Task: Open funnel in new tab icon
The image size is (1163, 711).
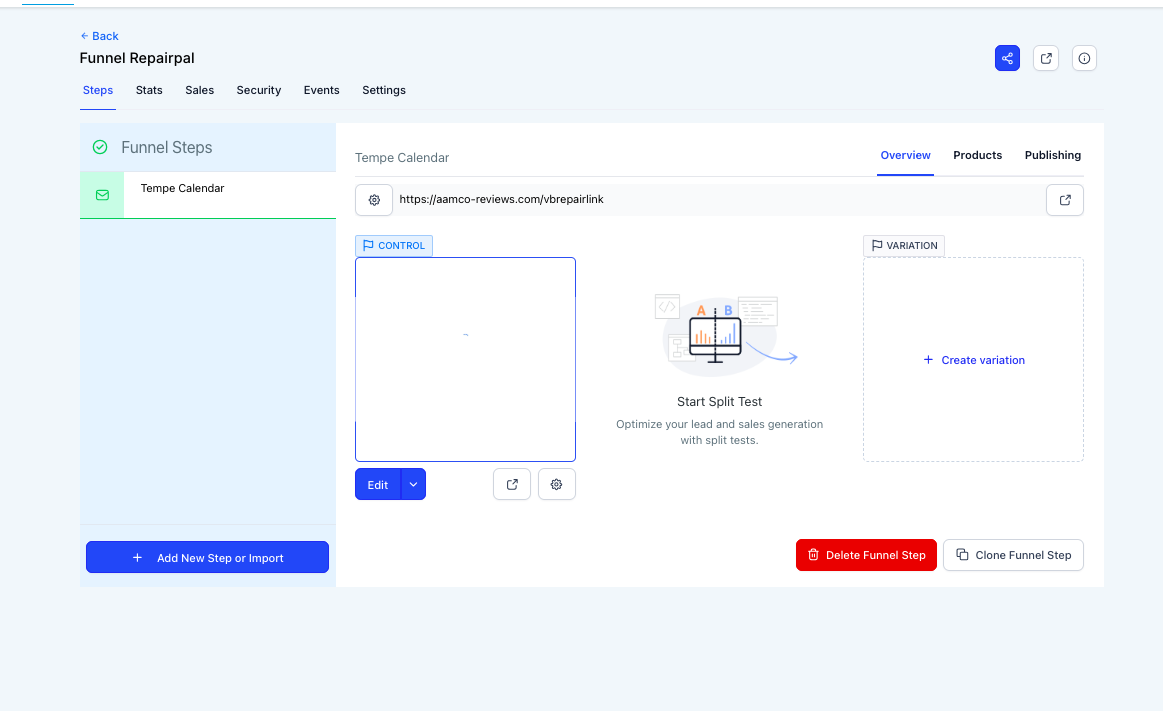Action: pos(1045,58)
